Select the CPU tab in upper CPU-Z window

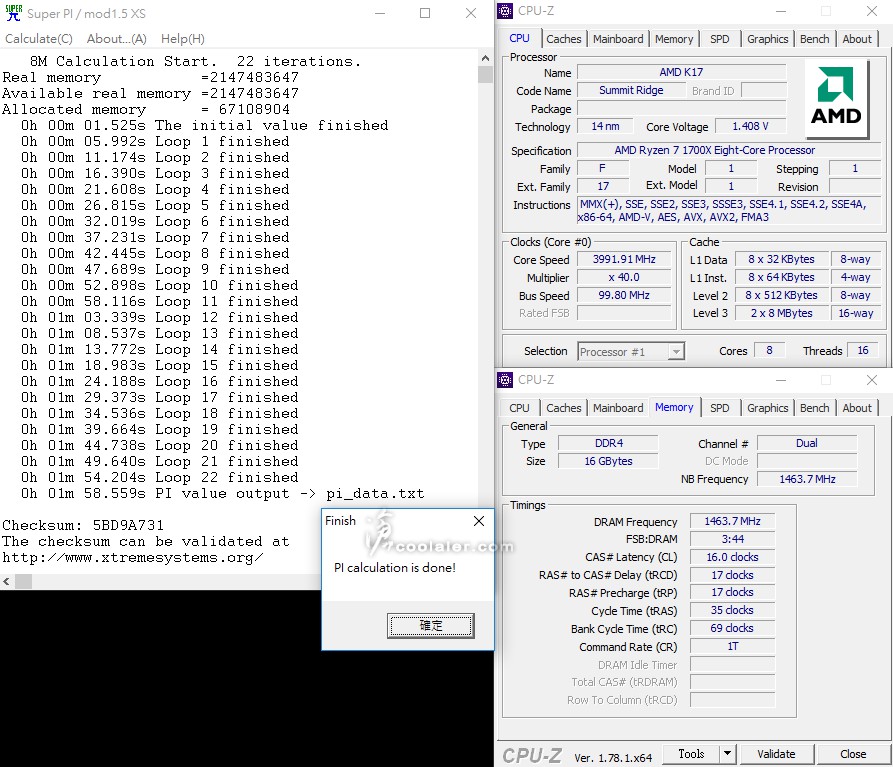click(x=519, y=38)
